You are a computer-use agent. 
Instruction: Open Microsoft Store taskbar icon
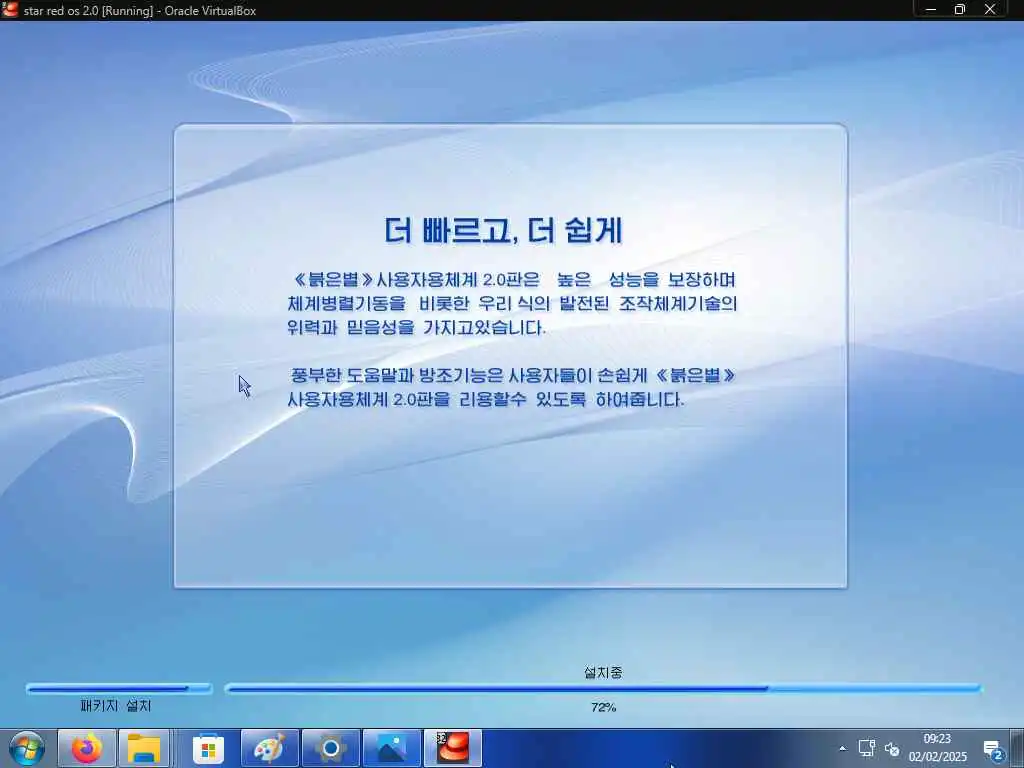[208, 749]
